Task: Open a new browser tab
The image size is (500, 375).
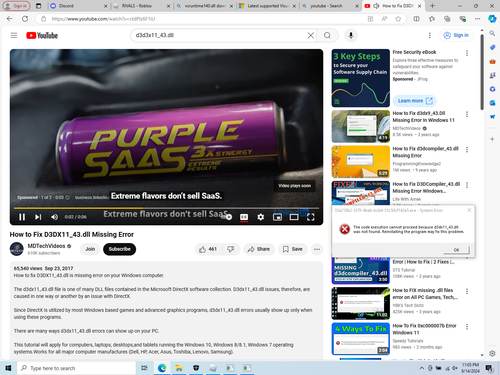Action: [432, 6]
